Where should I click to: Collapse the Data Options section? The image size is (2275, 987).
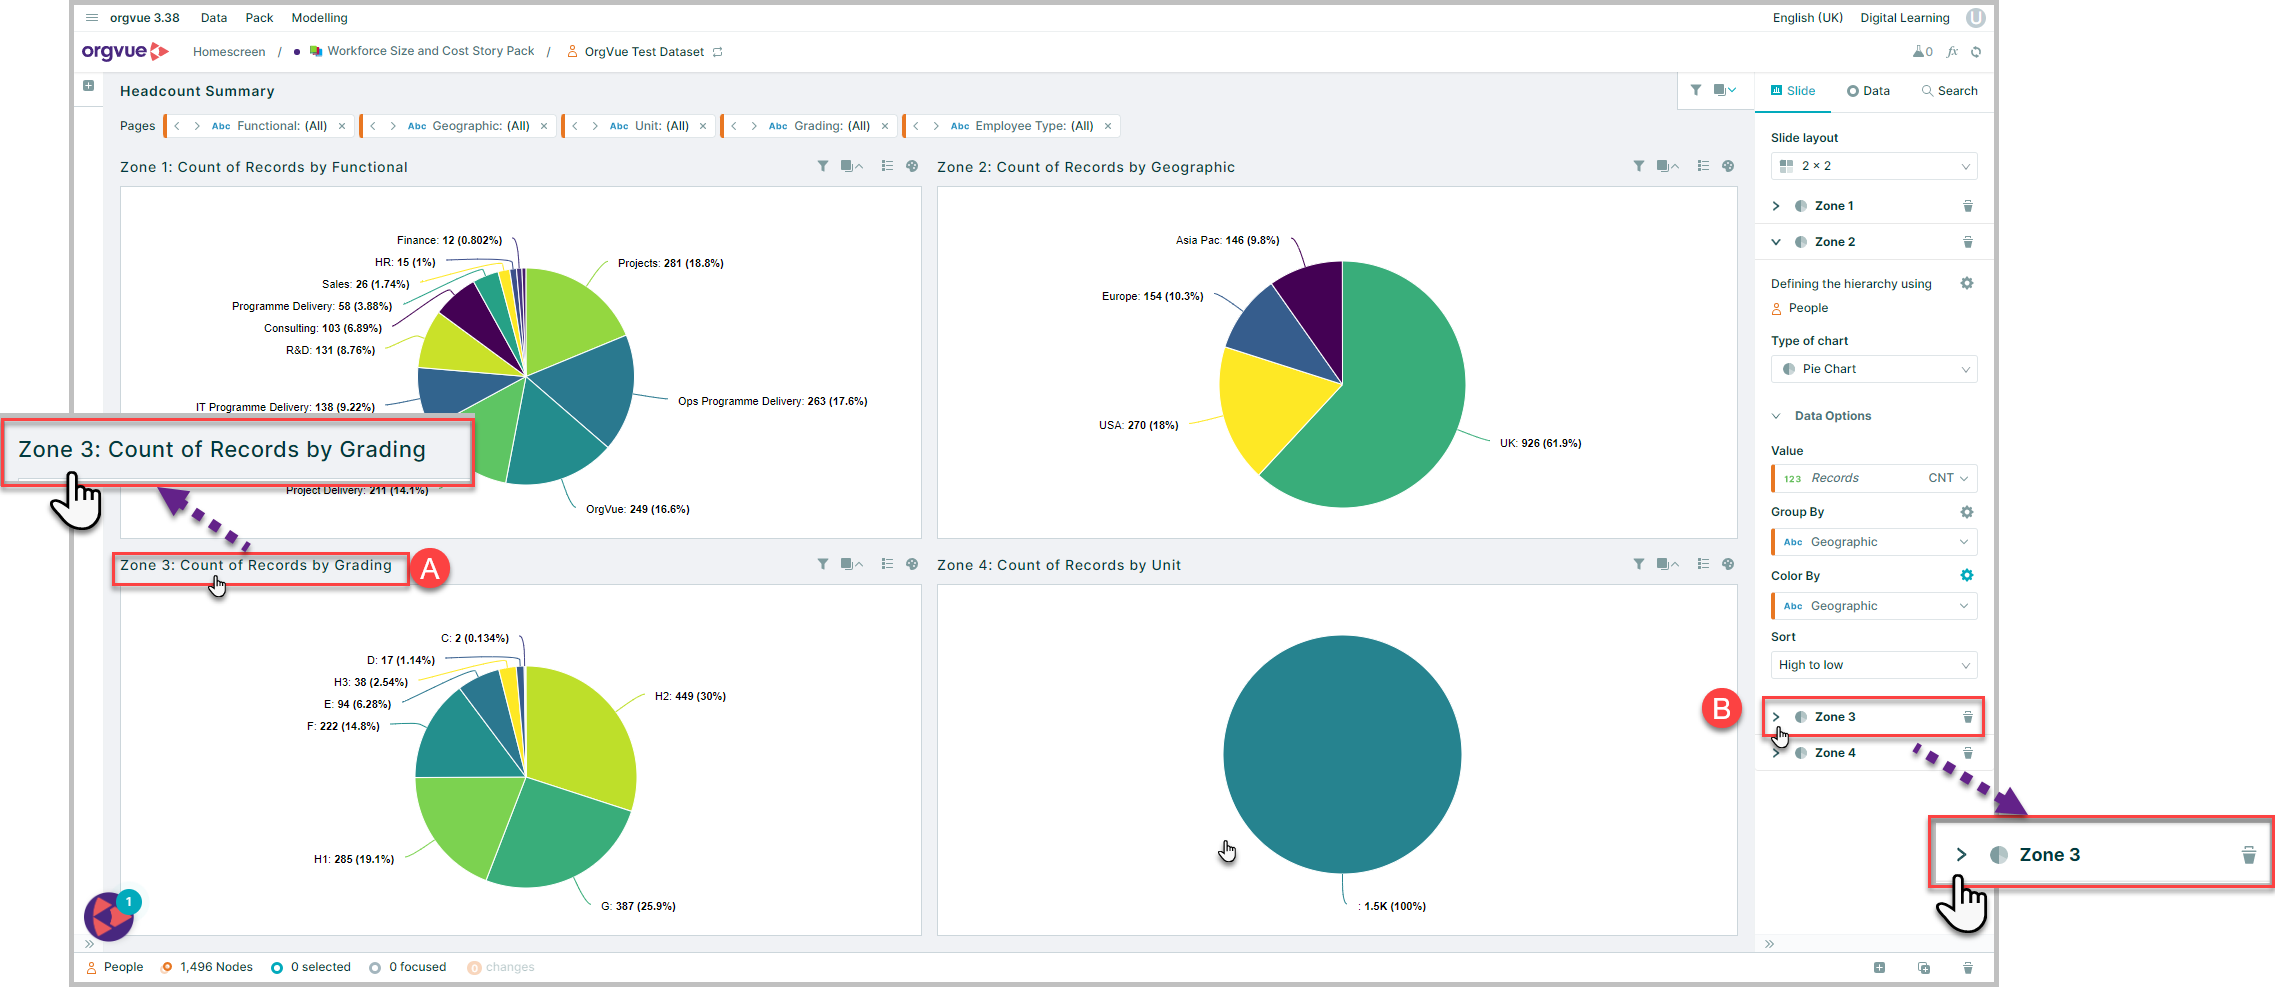pyautogui.click(x=1776, y=416)
